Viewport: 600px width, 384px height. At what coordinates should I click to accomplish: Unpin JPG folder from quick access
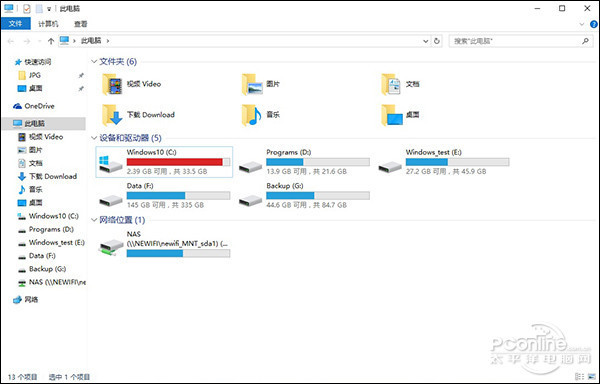click(x=81, y=75)
